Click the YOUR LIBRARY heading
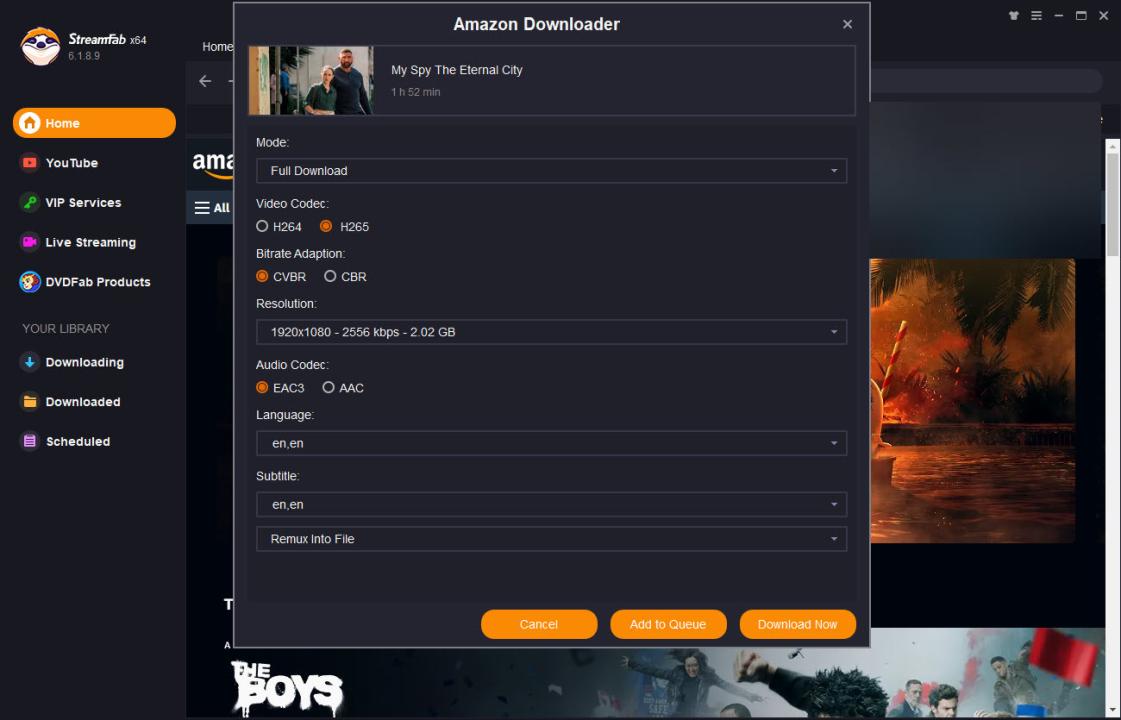 tap(66, 329)
